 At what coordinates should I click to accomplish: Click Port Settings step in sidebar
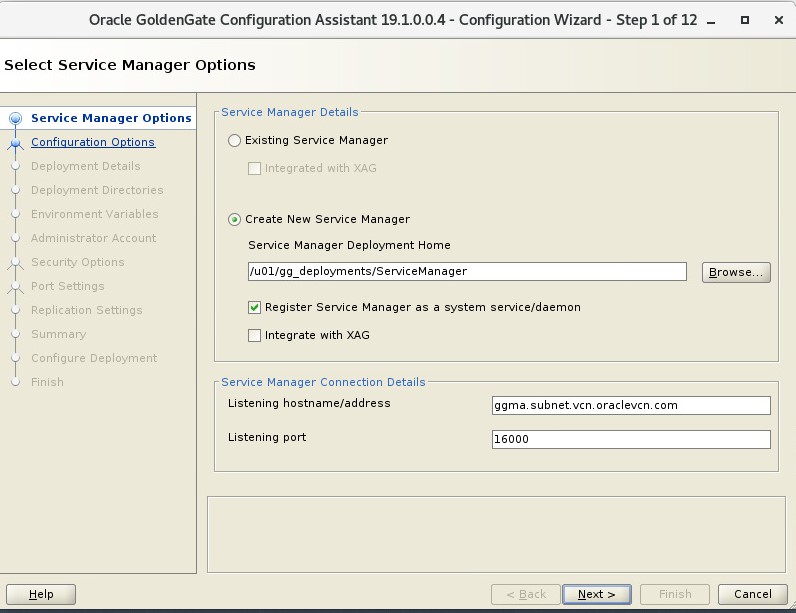click(68, 286)
